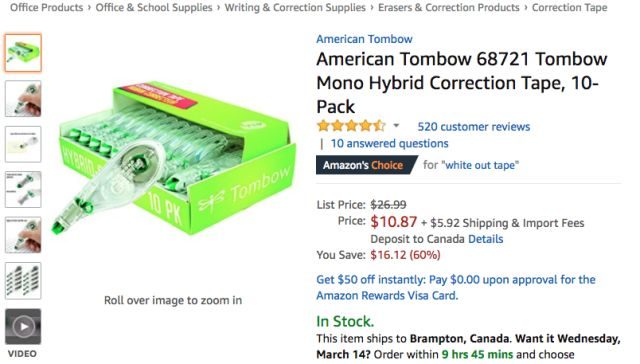
Task: Expand the star rating dropdown arrow
Action: click(396, 126)
